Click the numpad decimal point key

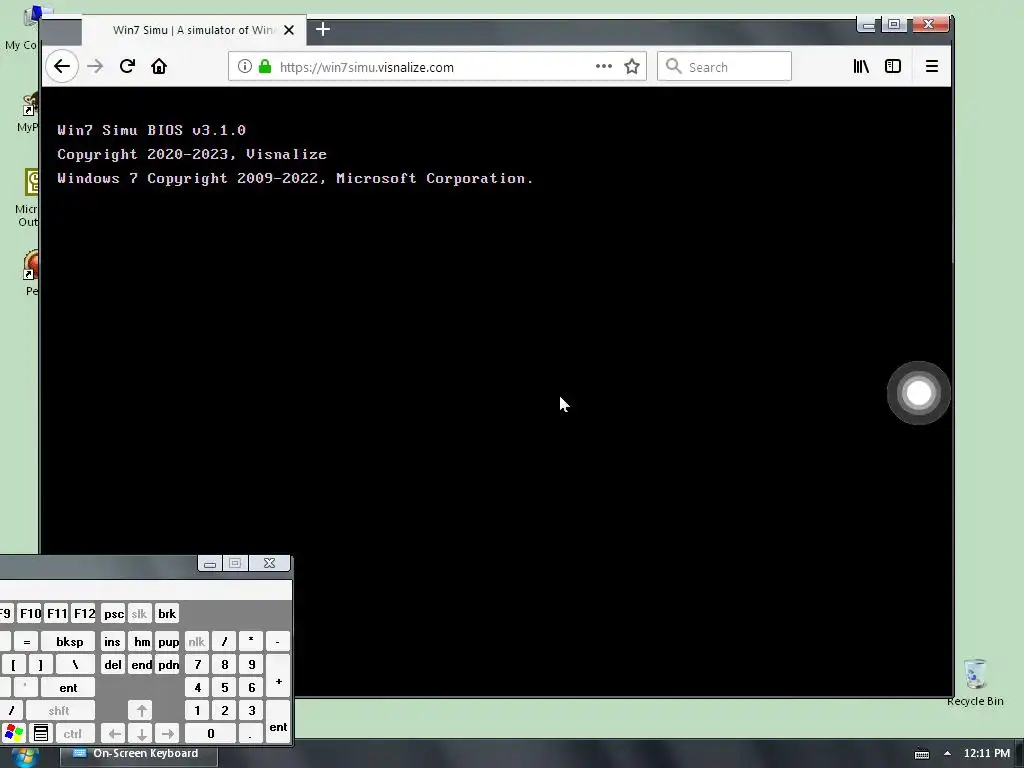tap(251, 733)
